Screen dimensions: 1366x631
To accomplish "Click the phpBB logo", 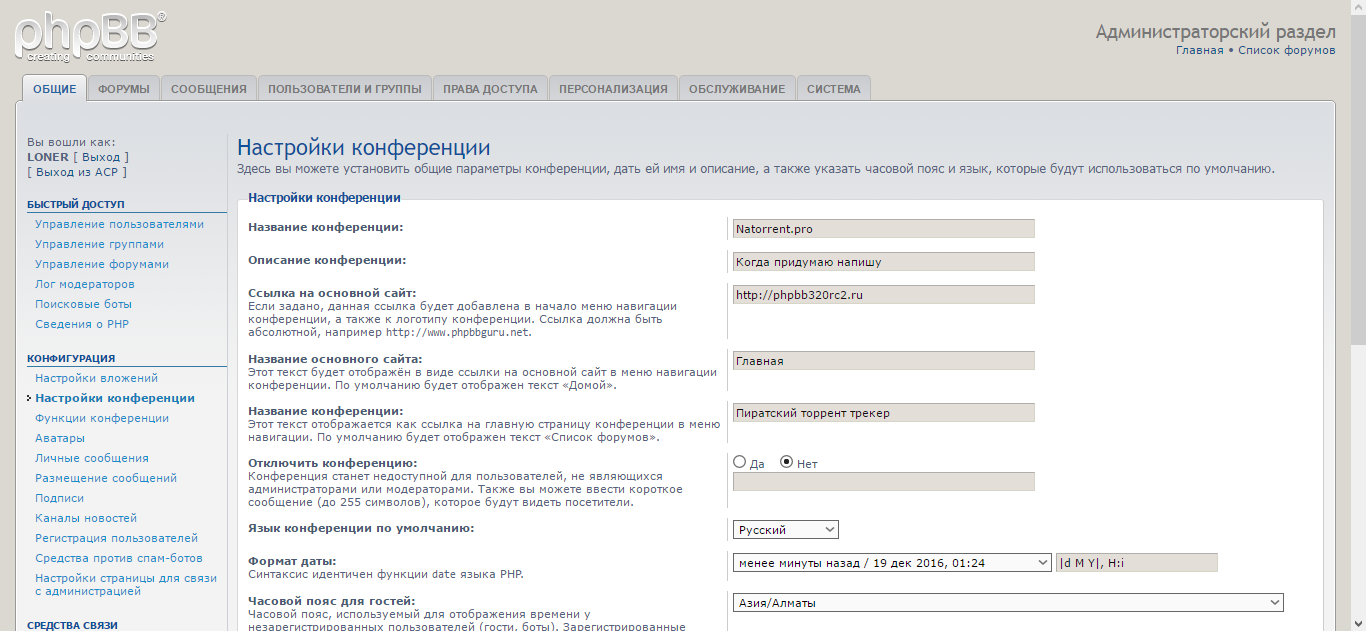I will click(89, 36).
